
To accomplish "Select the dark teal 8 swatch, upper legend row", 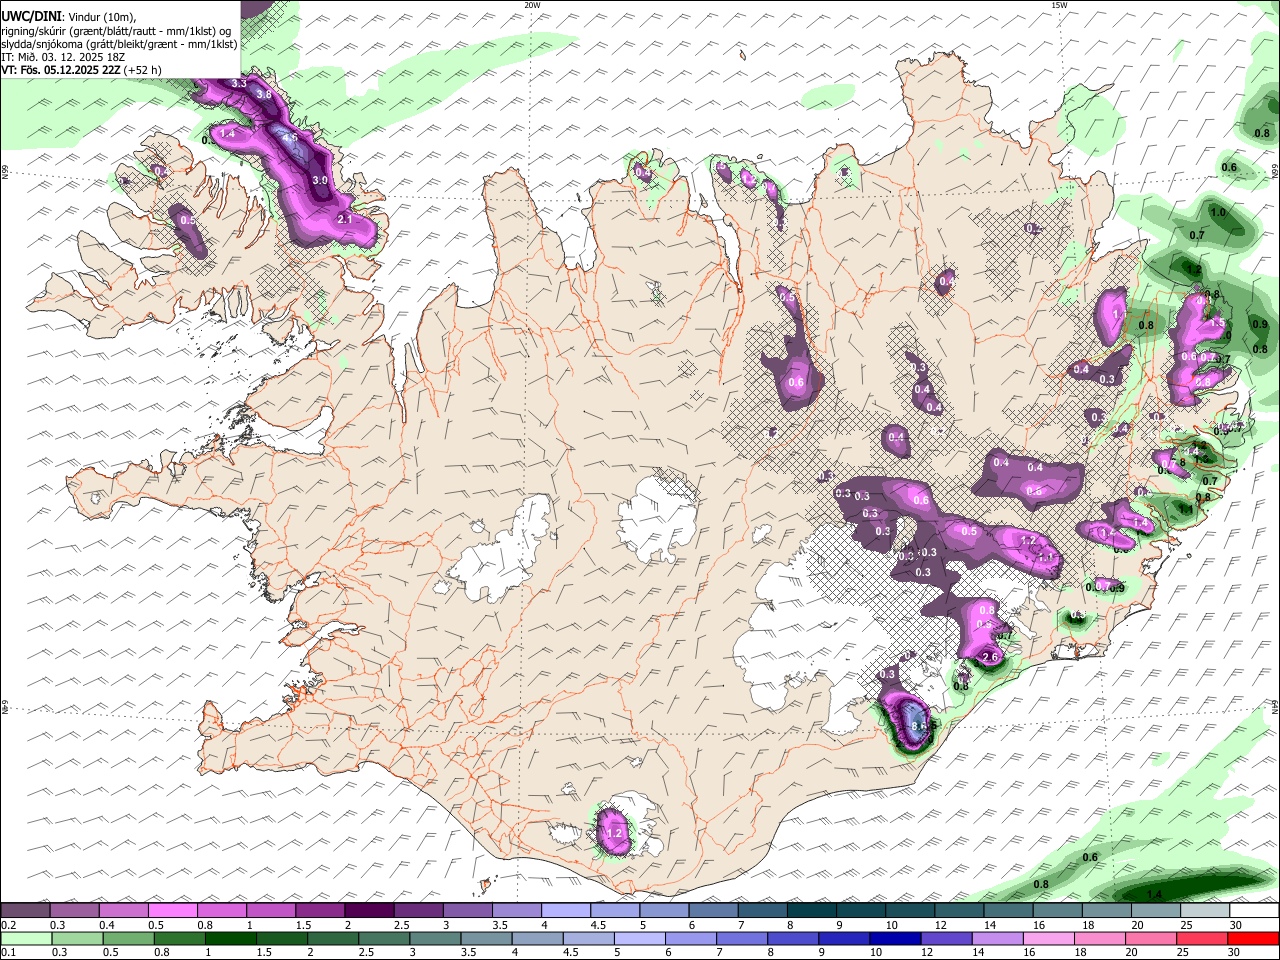I will (x=811, y=910).
